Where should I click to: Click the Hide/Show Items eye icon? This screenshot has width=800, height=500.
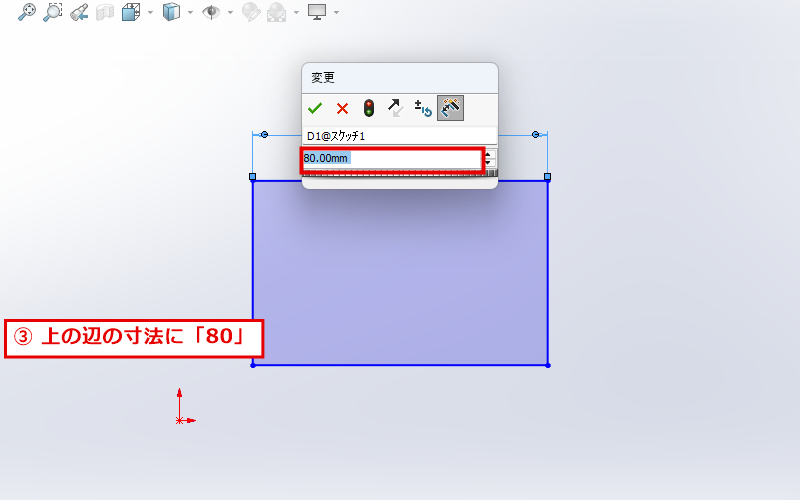click(211, 12)
